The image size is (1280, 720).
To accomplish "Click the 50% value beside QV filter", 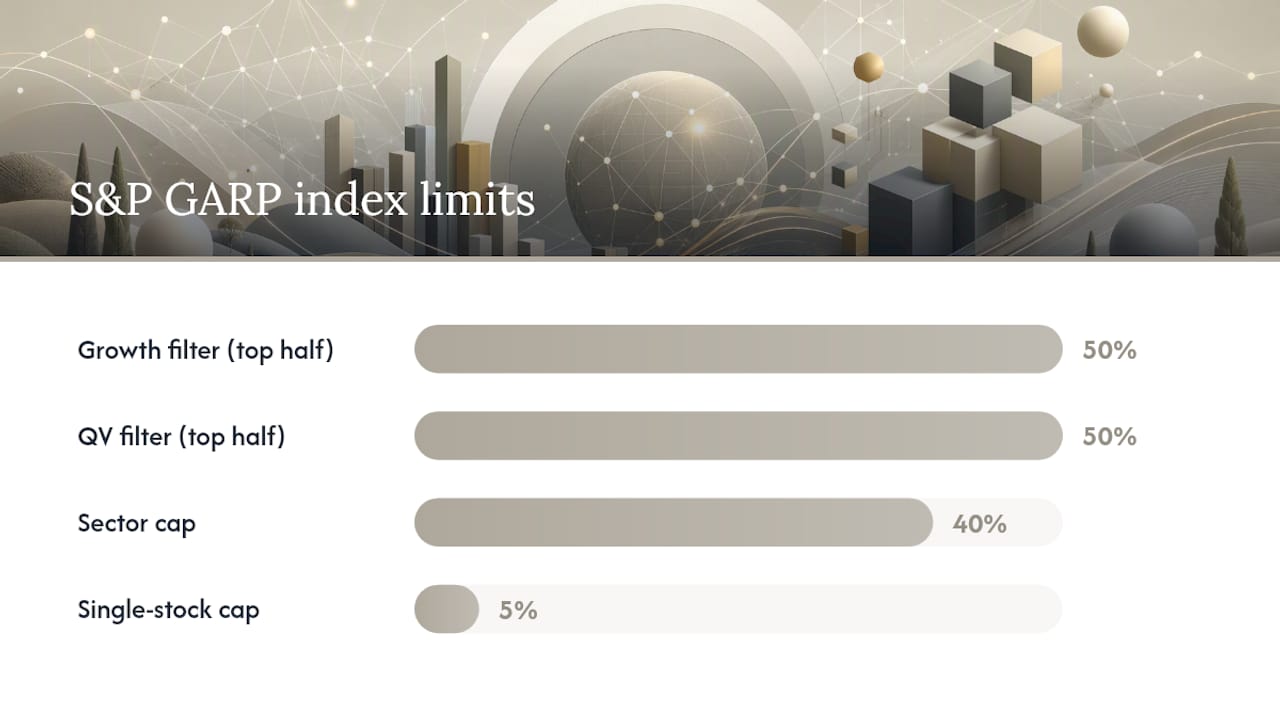I will (1110, 437).
